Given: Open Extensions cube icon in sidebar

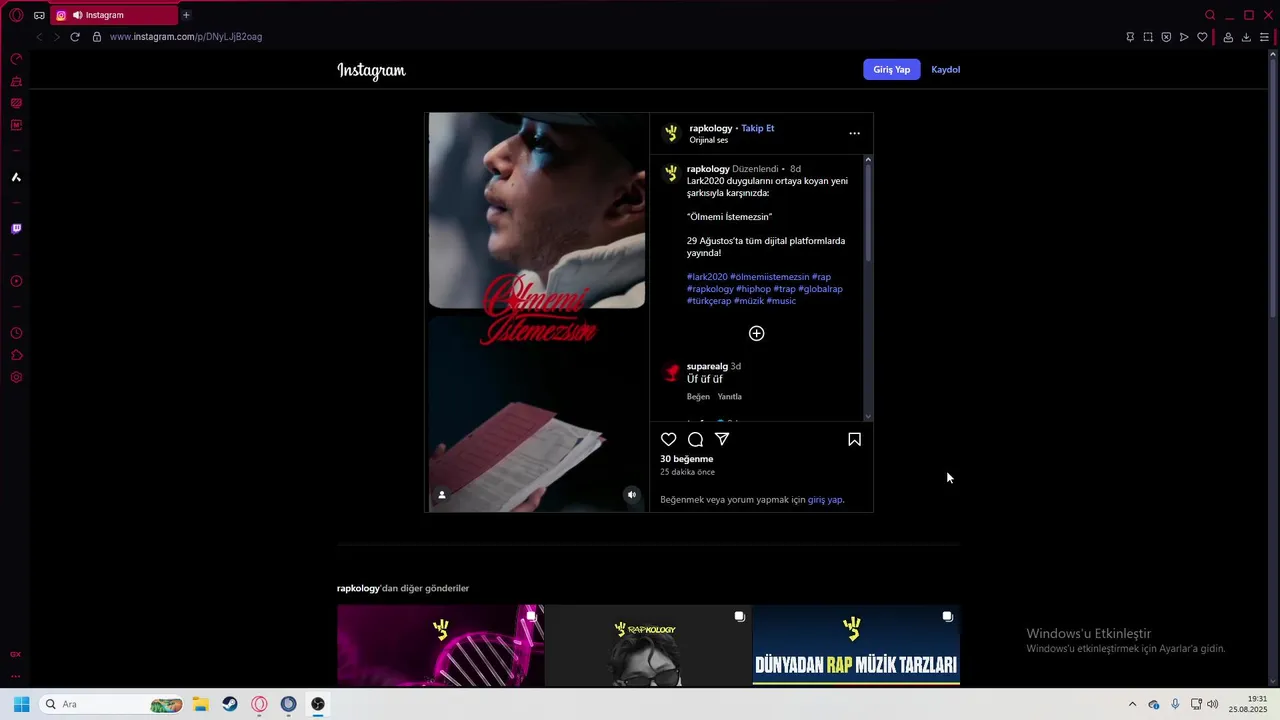Looking at the screenshot, I should point(16,355).
